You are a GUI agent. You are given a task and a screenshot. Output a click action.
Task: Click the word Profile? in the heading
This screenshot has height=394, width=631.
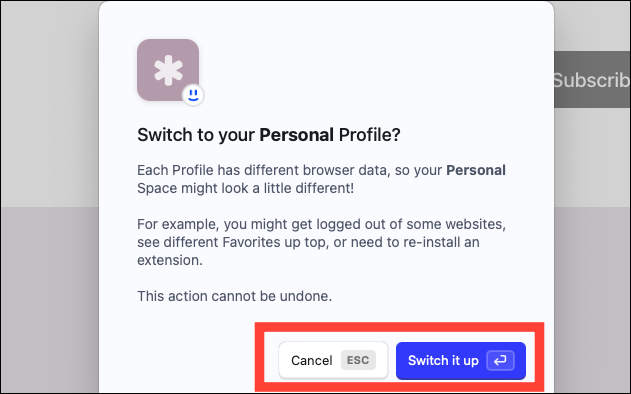(x=369, y=135)
